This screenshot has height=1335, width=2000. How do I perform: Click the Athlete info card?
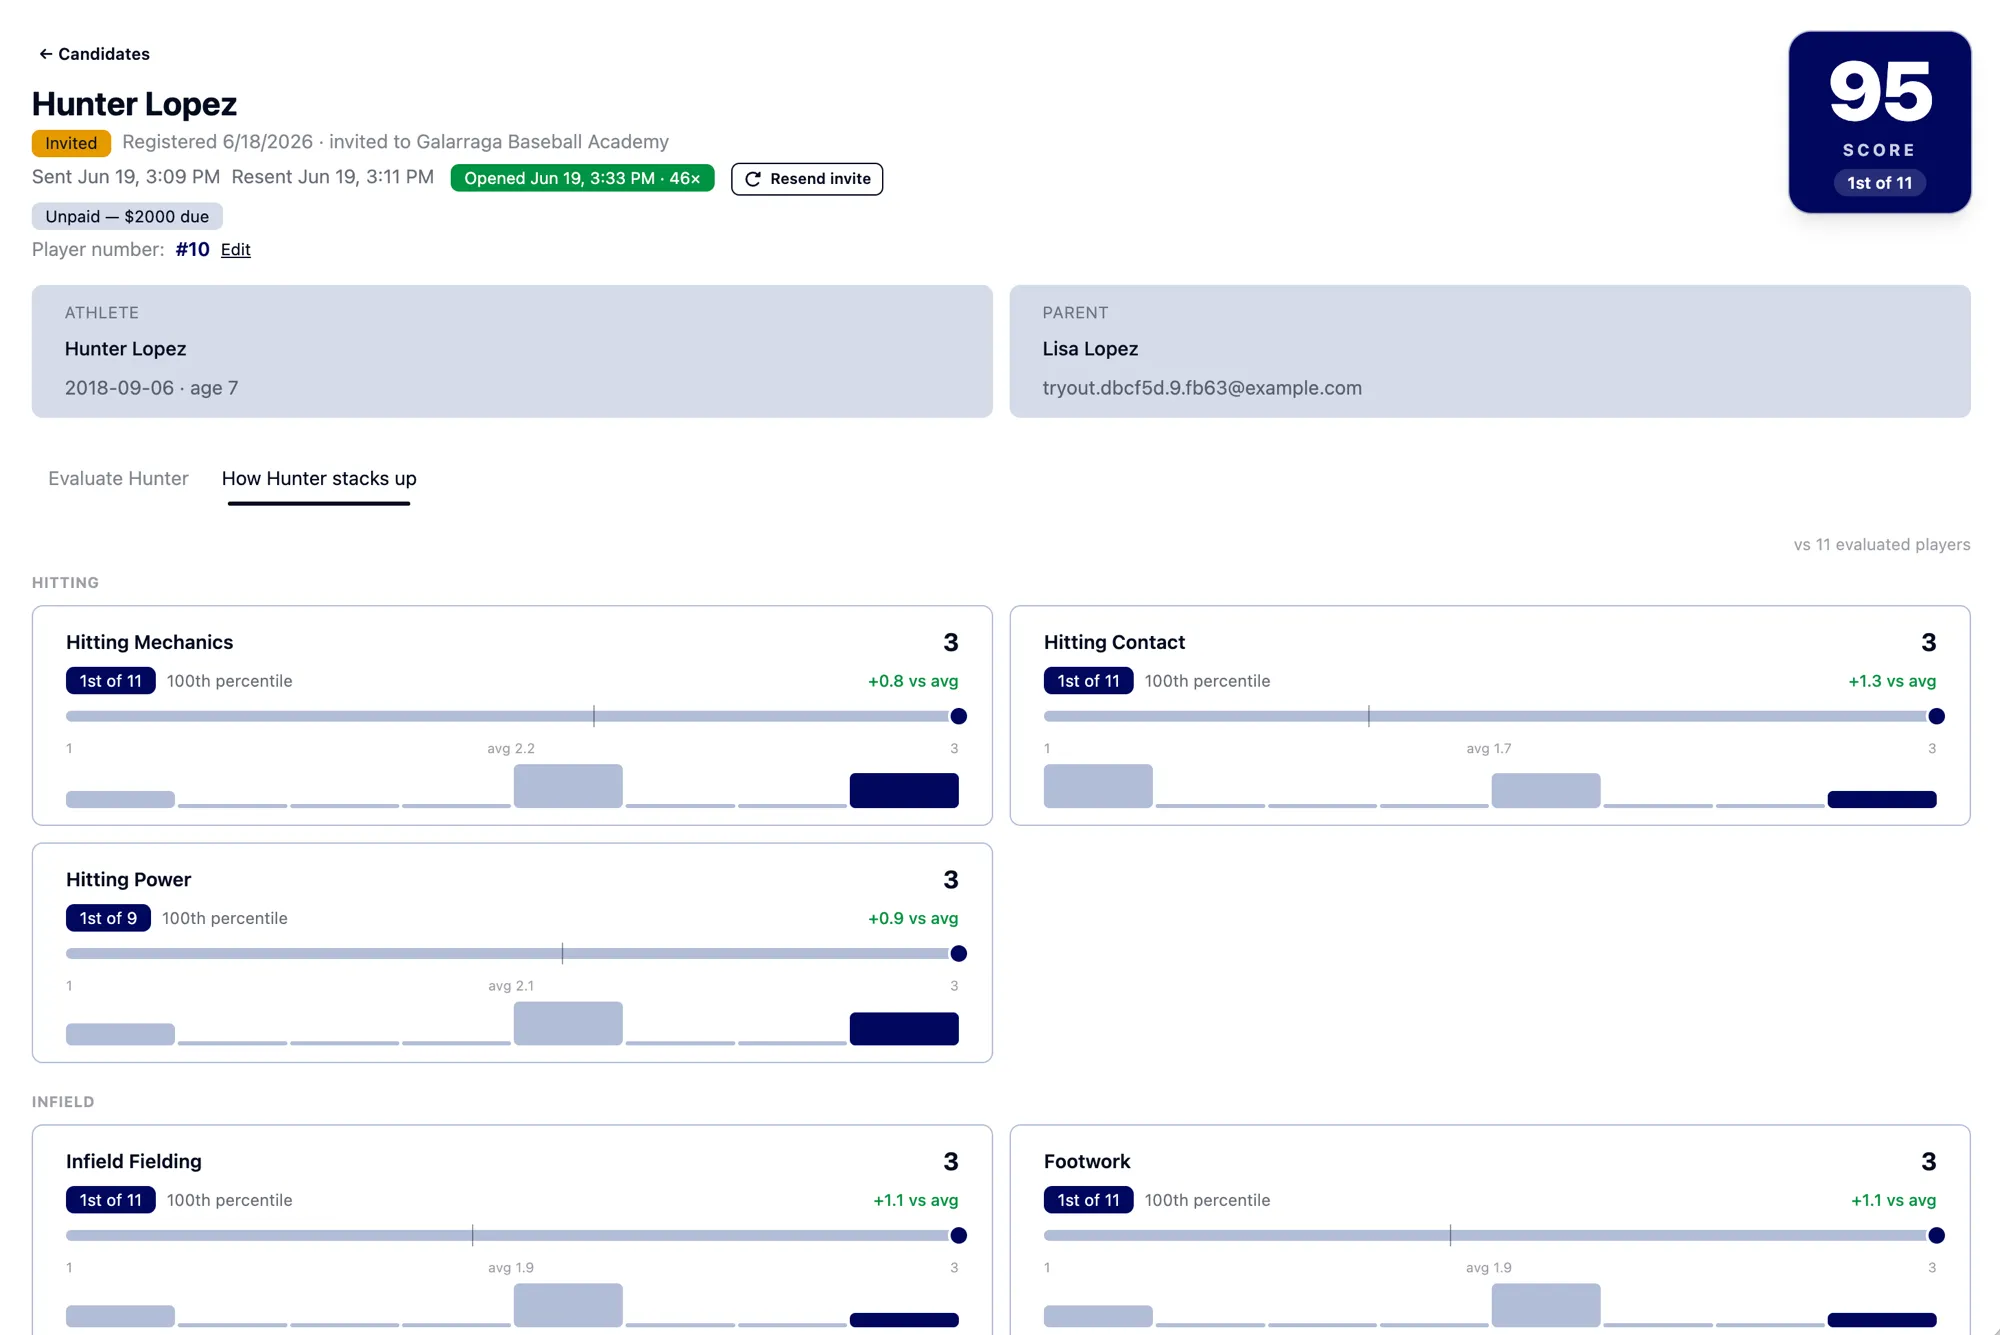click(x=512, y=351)
